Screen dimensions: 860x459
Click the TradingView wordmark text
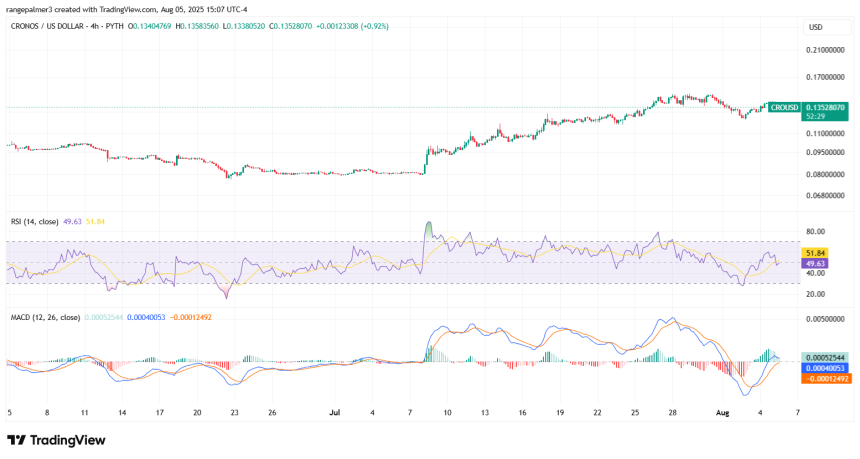coord(67,440)
